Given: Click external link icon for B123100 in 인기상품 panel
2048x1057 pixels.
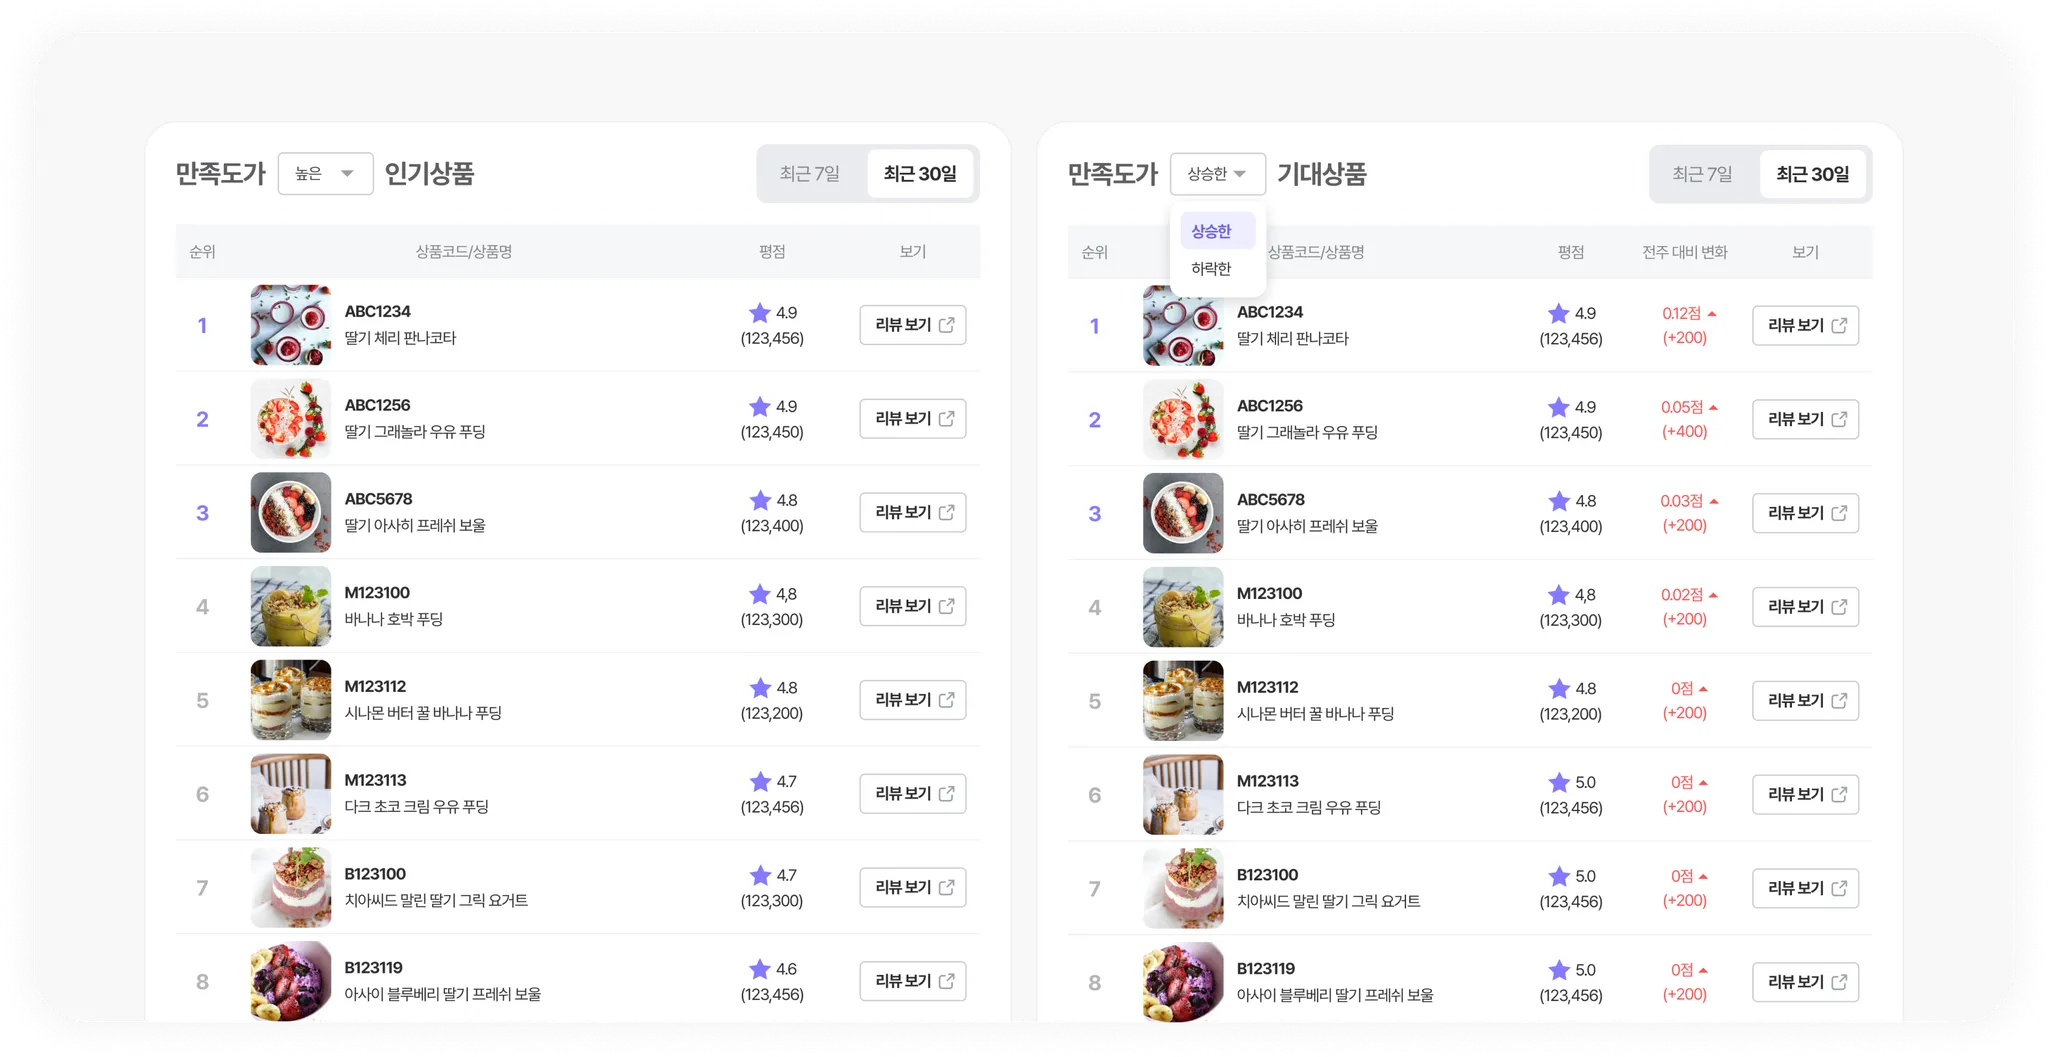Looking at the screenshot, I should click(946, 887).
